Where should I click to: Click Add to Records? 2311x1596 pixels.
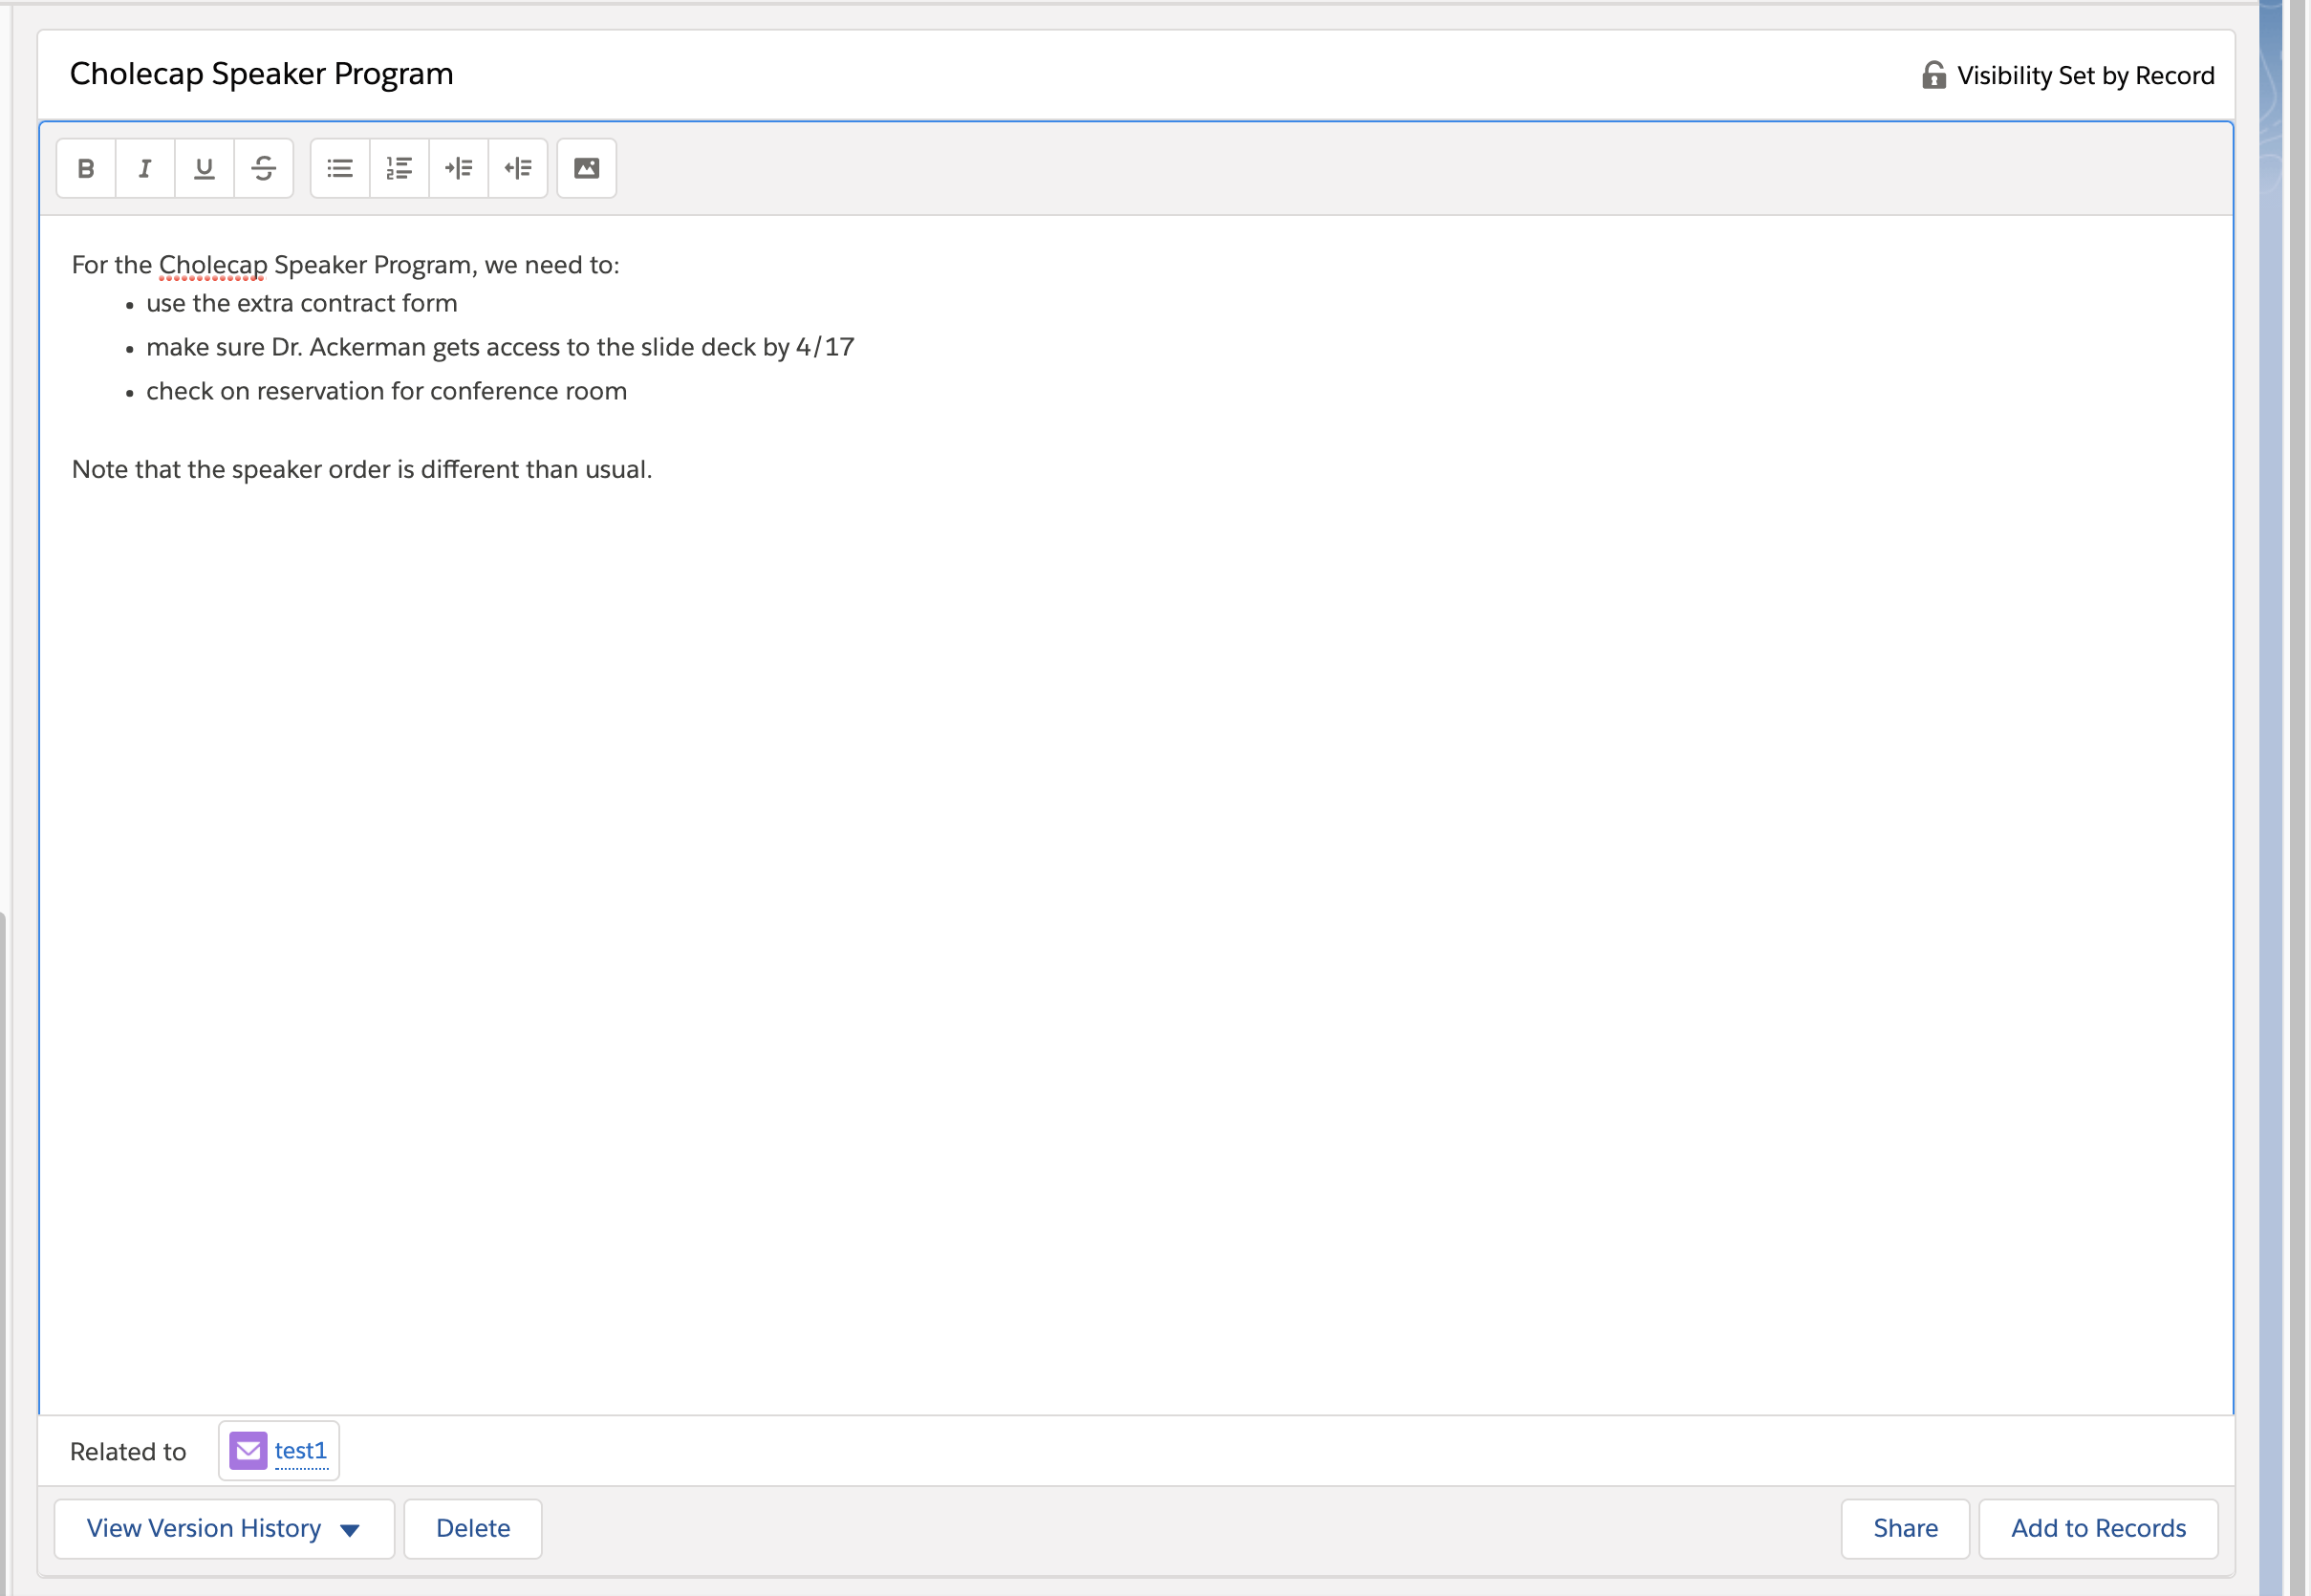tap(2097, 1528)
